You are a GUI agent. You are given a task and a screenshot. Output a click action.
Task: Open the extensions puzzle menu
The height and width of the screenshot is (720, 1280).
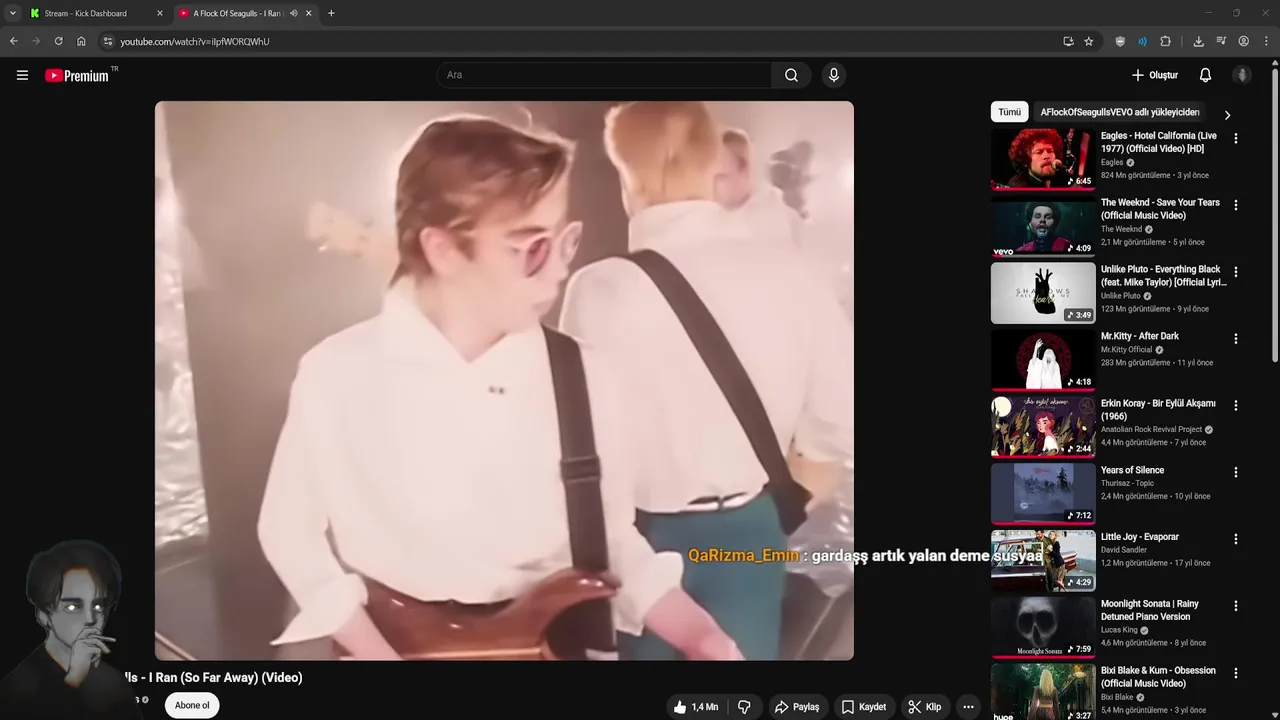pos(1165,41)
